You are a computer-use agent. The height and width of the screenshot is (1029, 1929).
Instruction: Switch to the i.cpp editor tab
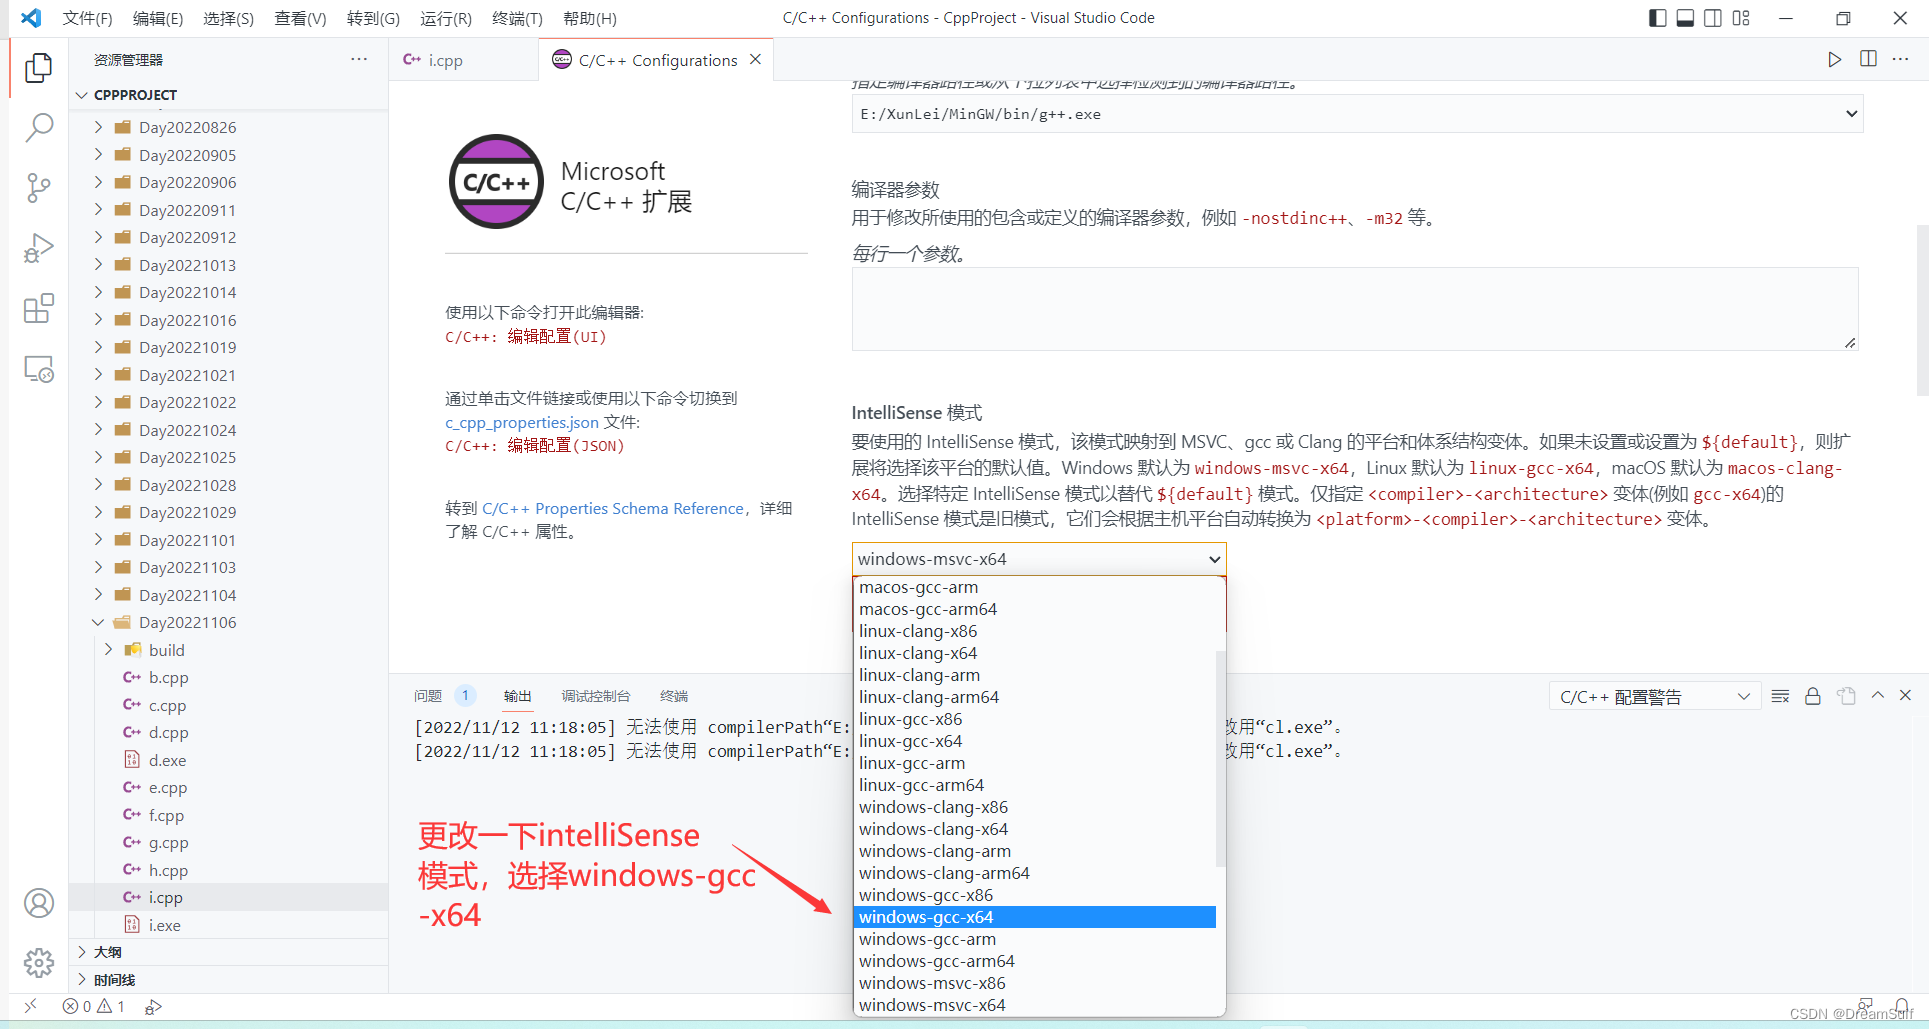coord(445,60)
